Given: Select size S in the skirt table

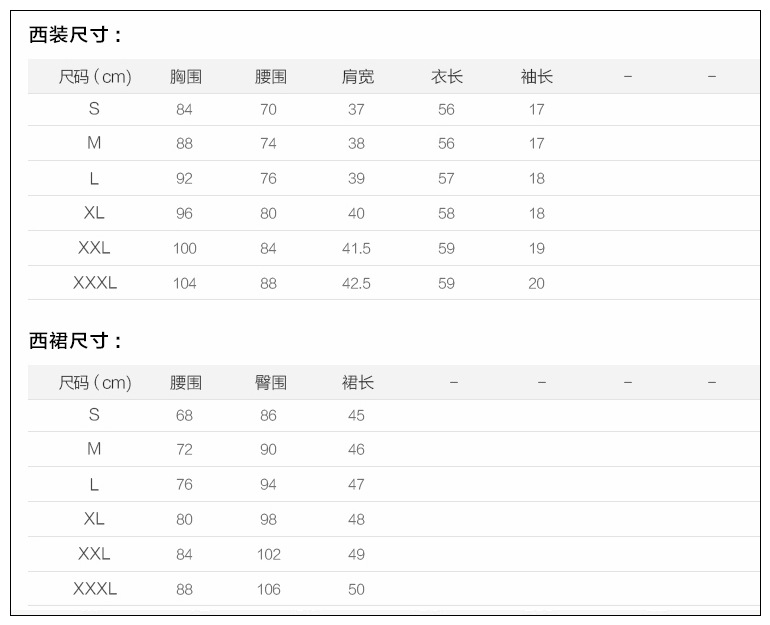Looking at the screenshot, I should tap(94, 414).
